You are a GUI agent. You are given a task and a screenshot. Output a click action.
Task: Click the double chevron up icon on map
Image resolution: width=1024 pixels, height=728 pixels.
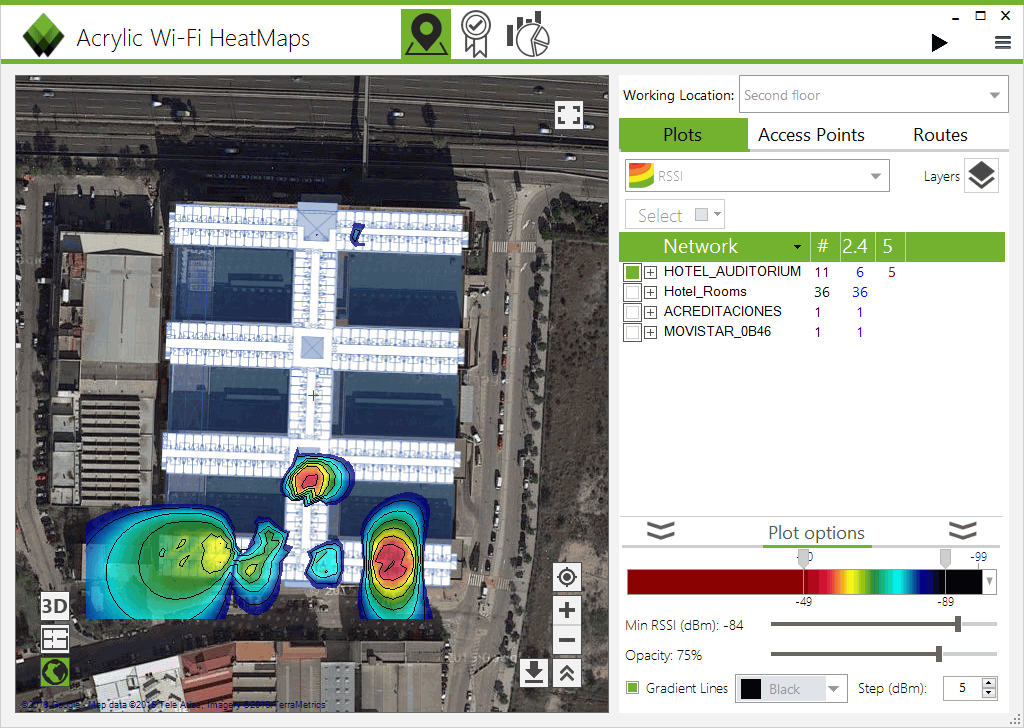567,673
